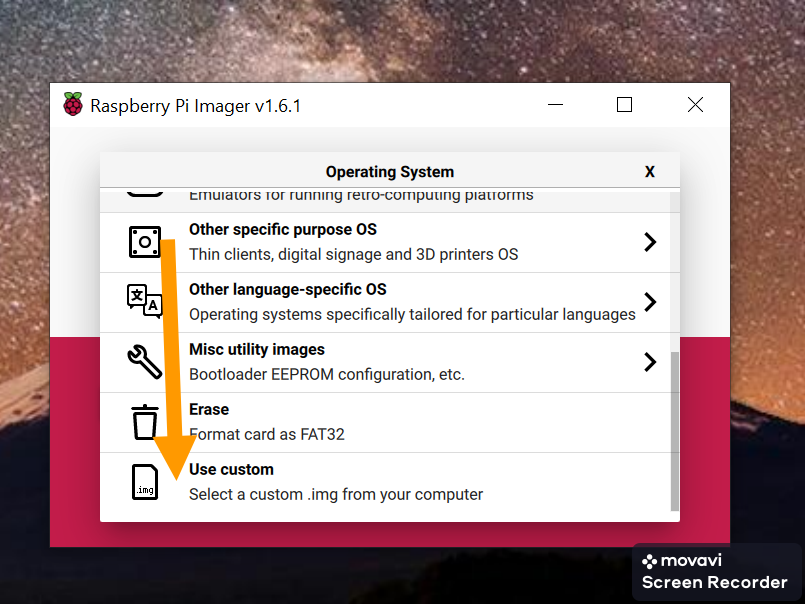Click 'Format card as FAT32' description
This screenshot has width=805, height=604.
pos(267,435)
